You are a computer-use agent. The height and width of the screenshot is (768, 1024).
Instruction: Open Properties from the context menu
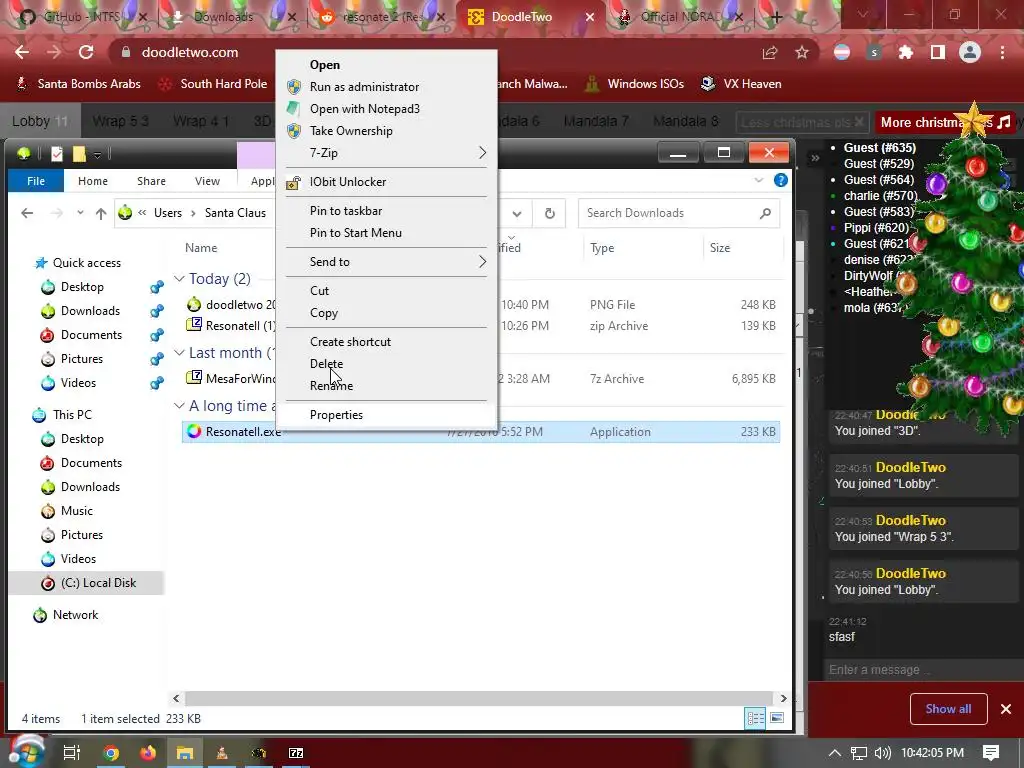(336, 415)
